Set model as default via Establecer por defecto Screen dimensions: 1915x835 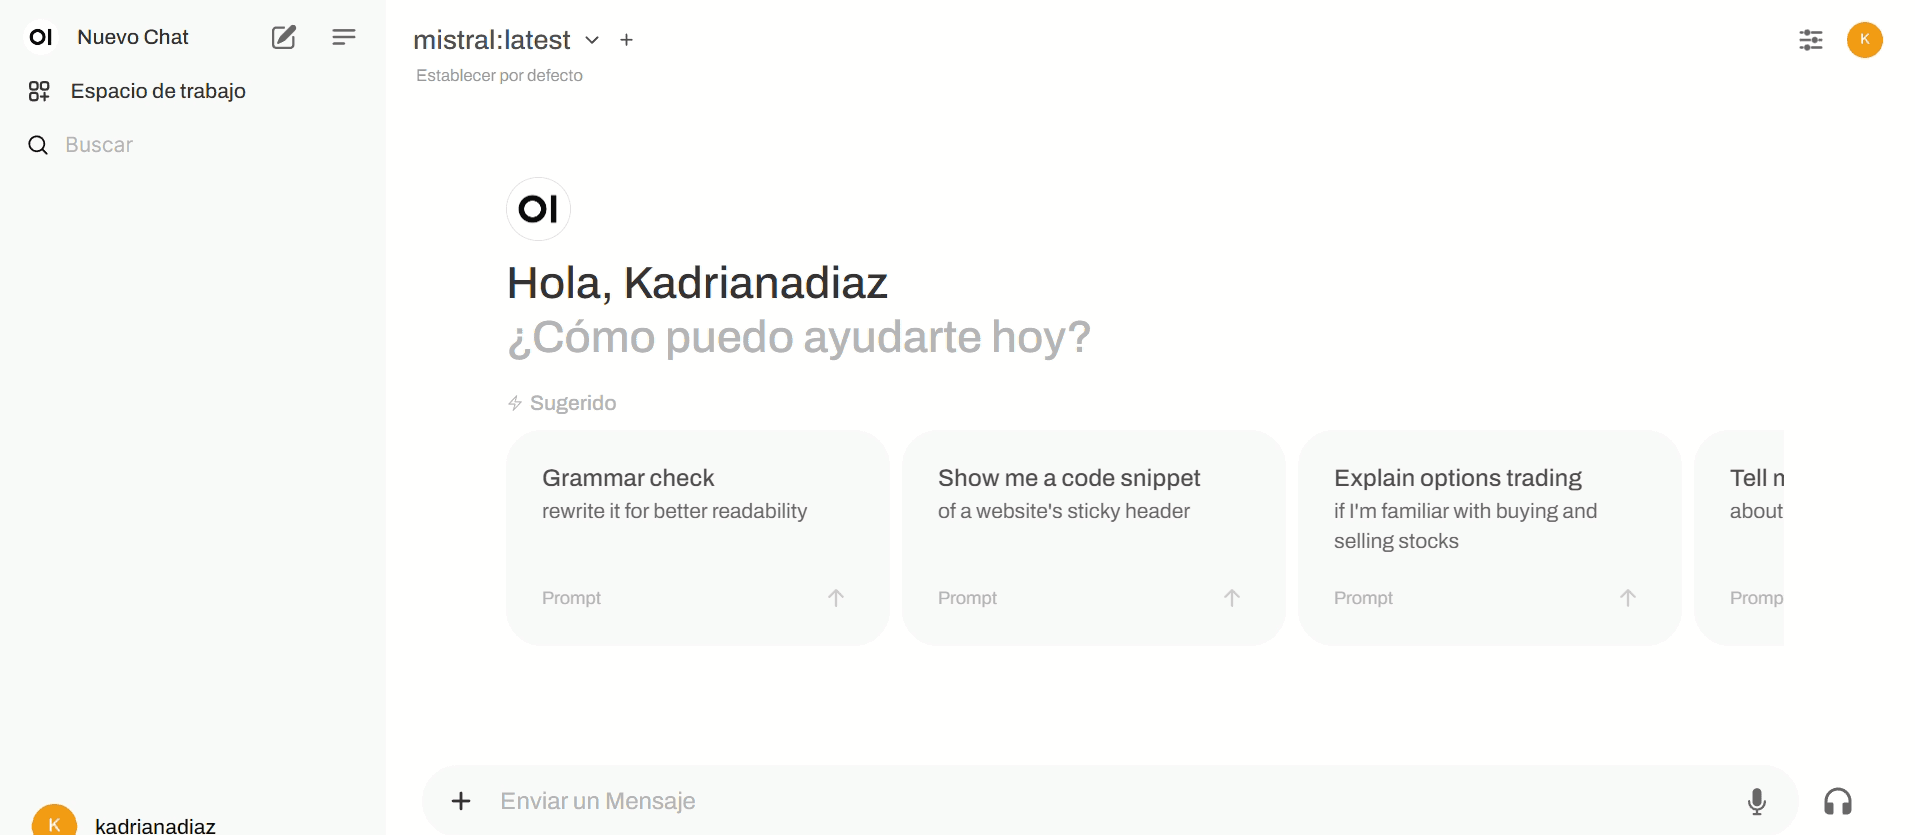click(499, 75)
